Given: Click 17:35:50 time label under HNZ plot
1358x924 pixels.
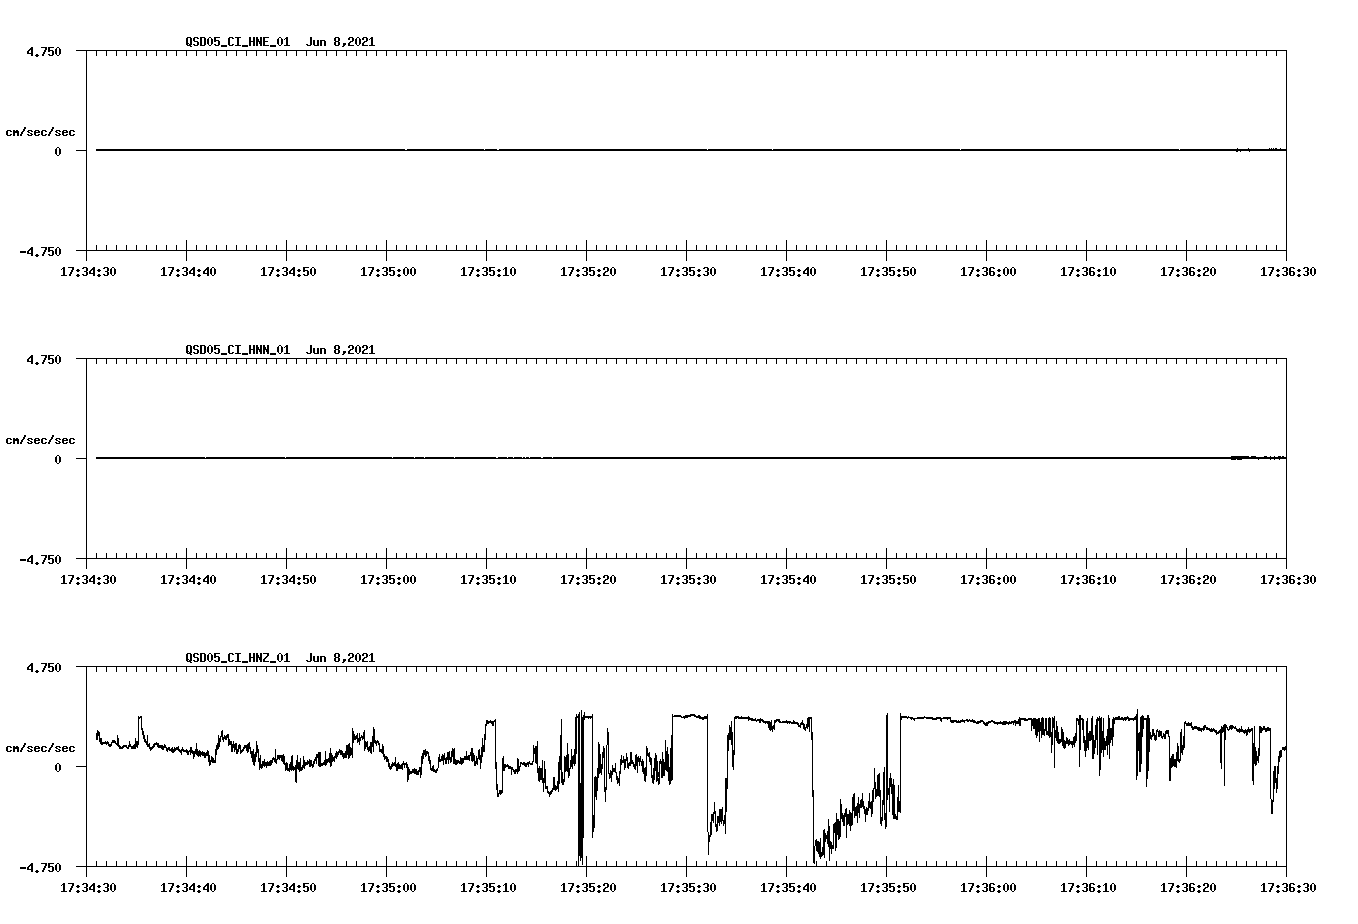Looking at the screenshot, I should point(888,887).
